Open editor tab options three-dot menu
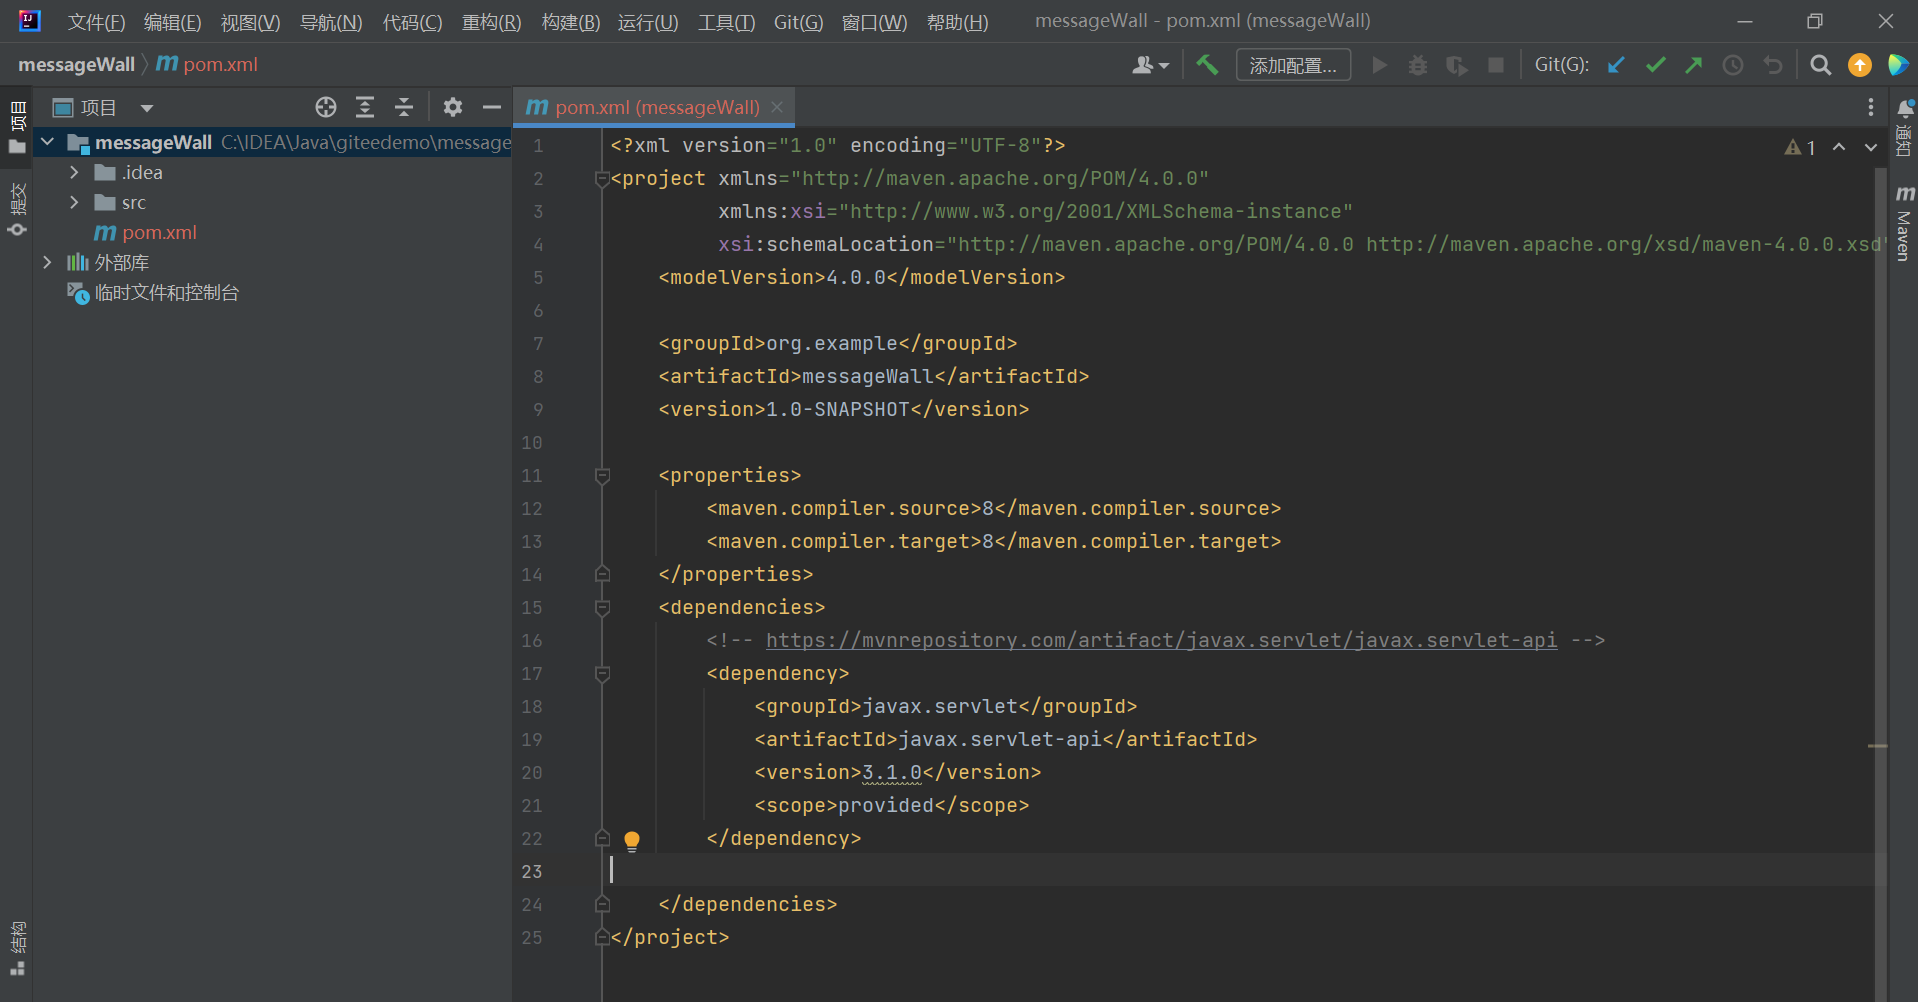The image size is (1918, 1002). point(1871,107)
